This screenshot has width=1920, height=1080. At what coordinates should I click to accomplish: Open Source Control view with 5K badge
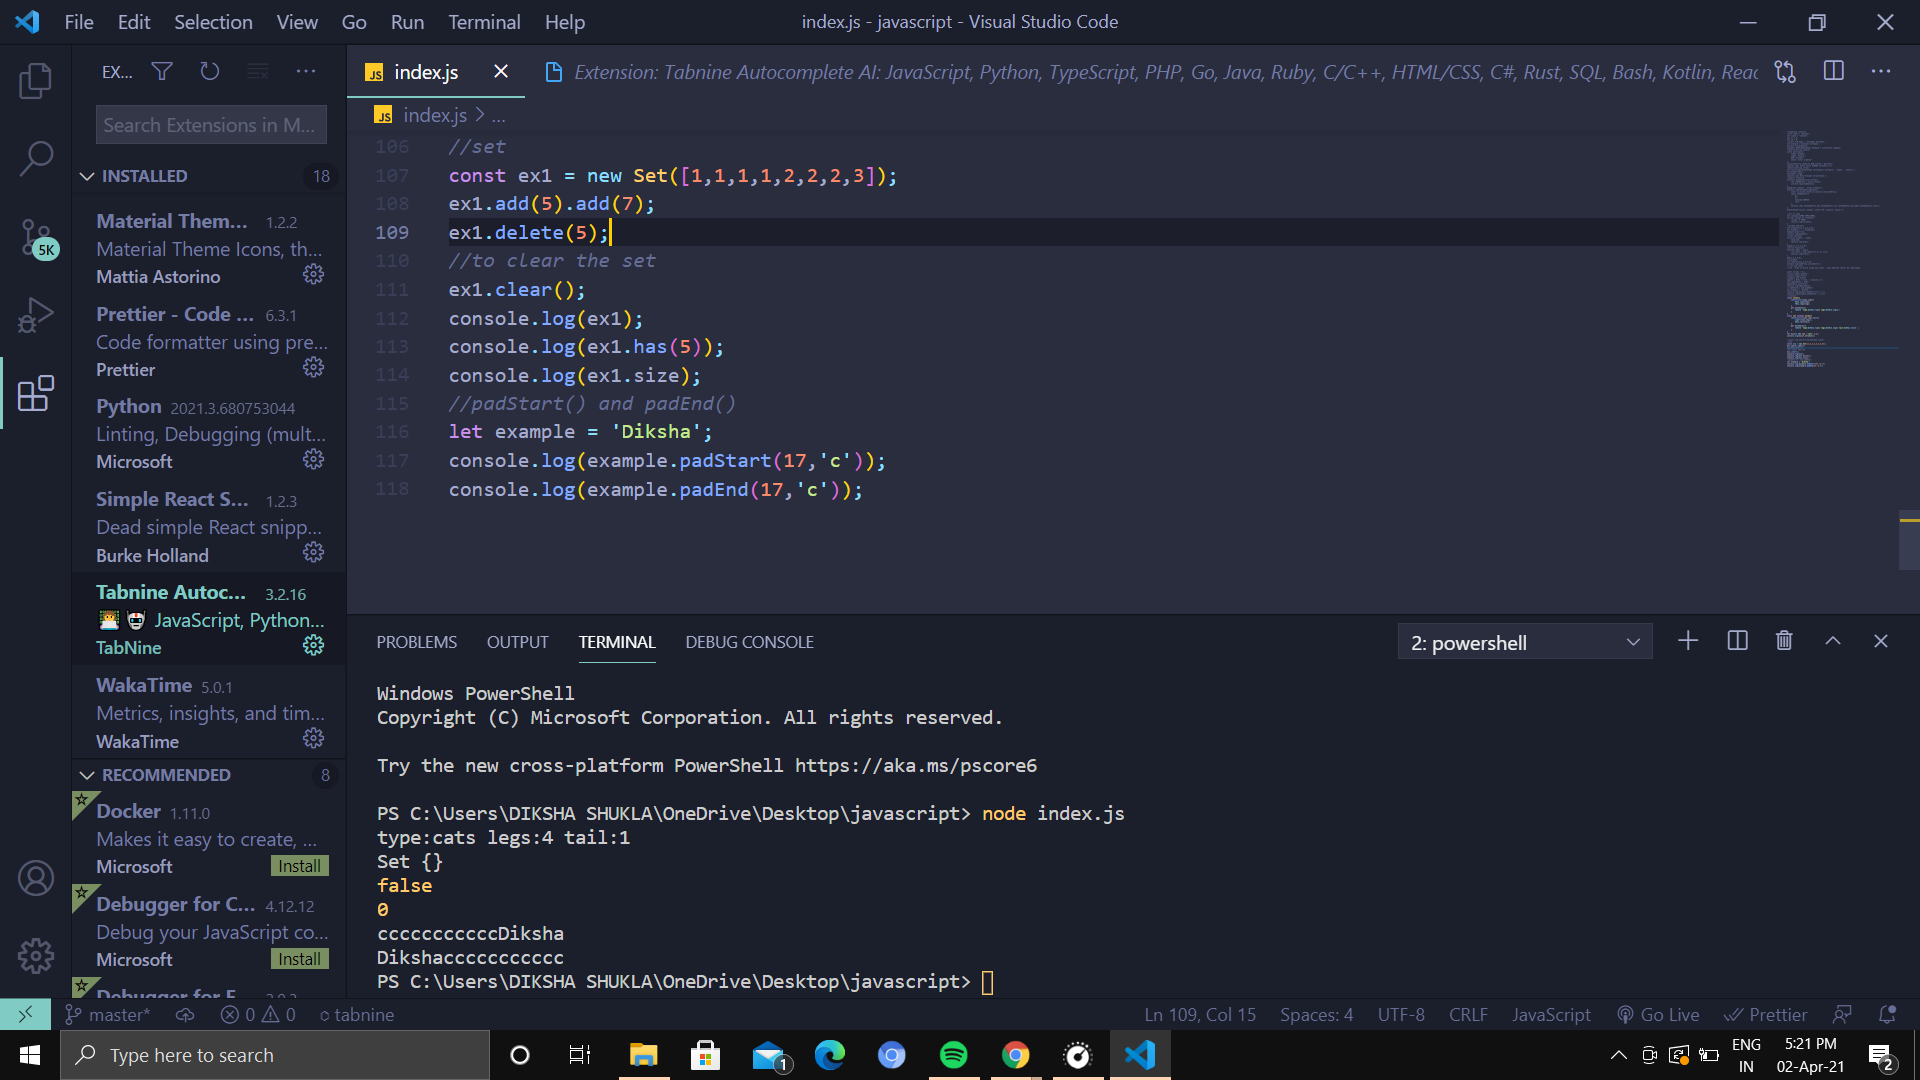(36, 238)
